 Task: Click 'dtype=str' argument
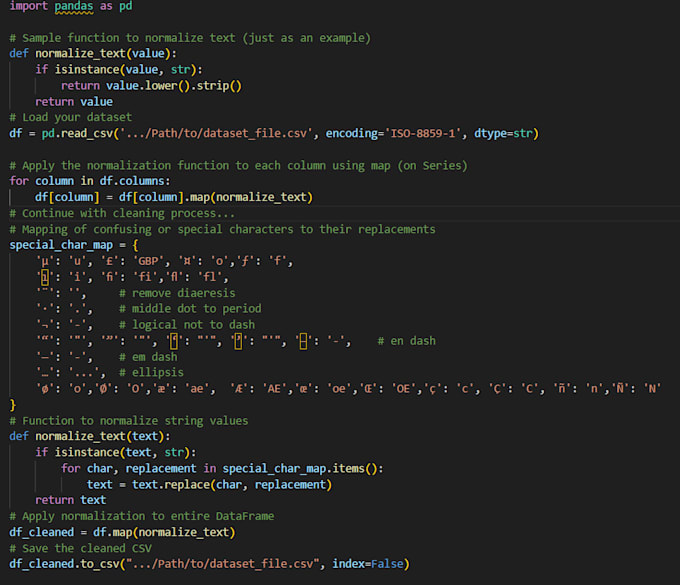[x=503, y=133]
